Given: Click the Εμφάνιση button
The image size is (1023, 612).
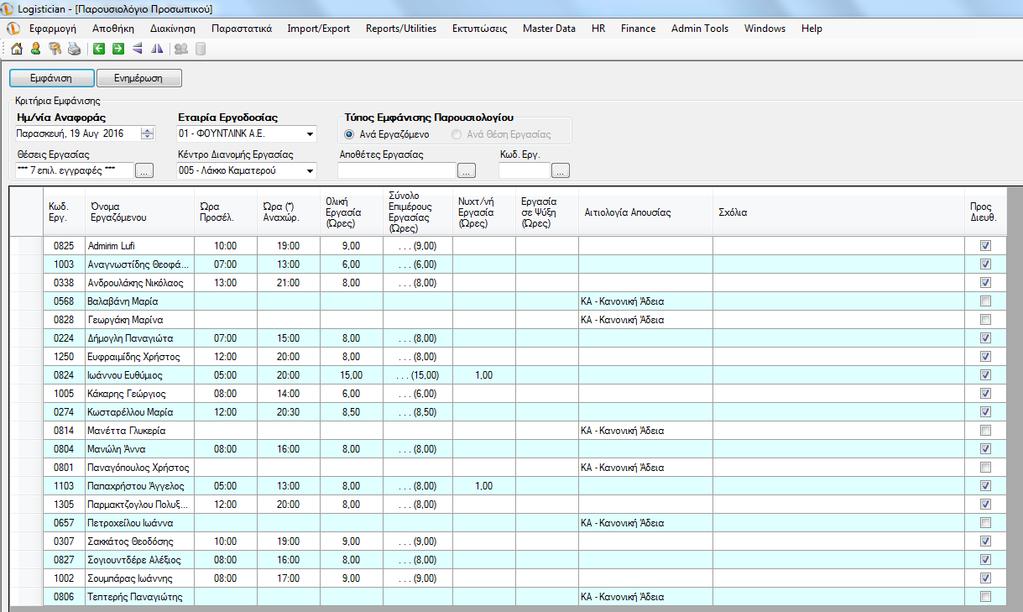Looking at the screenshot, I should [x=51, y=78].
